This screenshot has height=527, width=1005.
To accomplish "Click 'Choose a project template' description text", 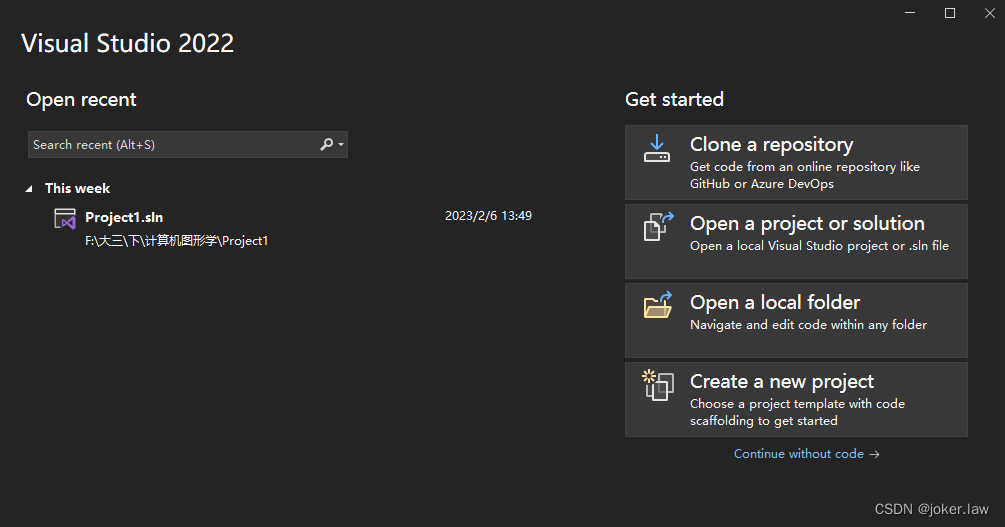I will [x=797, y=412].
